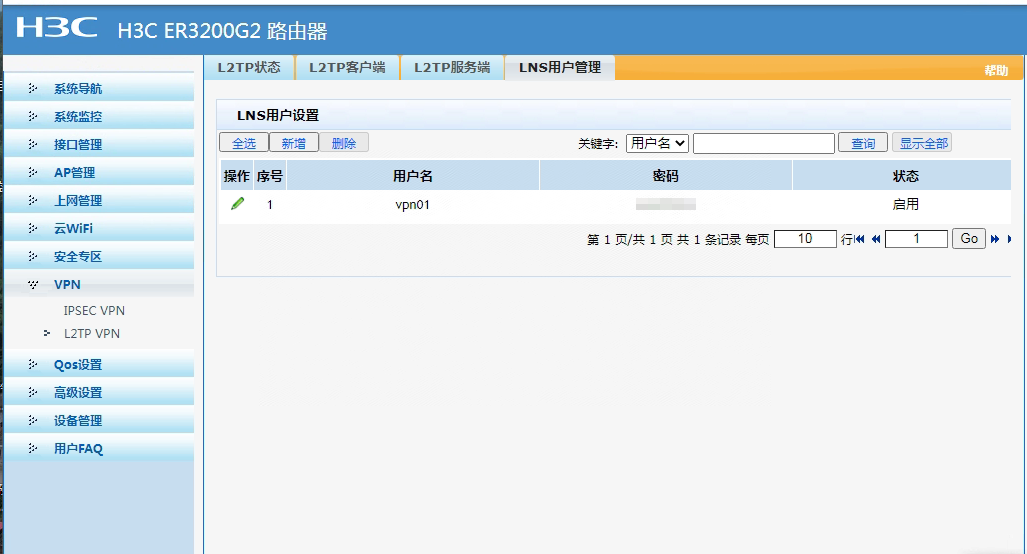The height and width of the screenshot is (554, 1027).
Task: Go to first page arrow icon
Action: pos(859,239)
